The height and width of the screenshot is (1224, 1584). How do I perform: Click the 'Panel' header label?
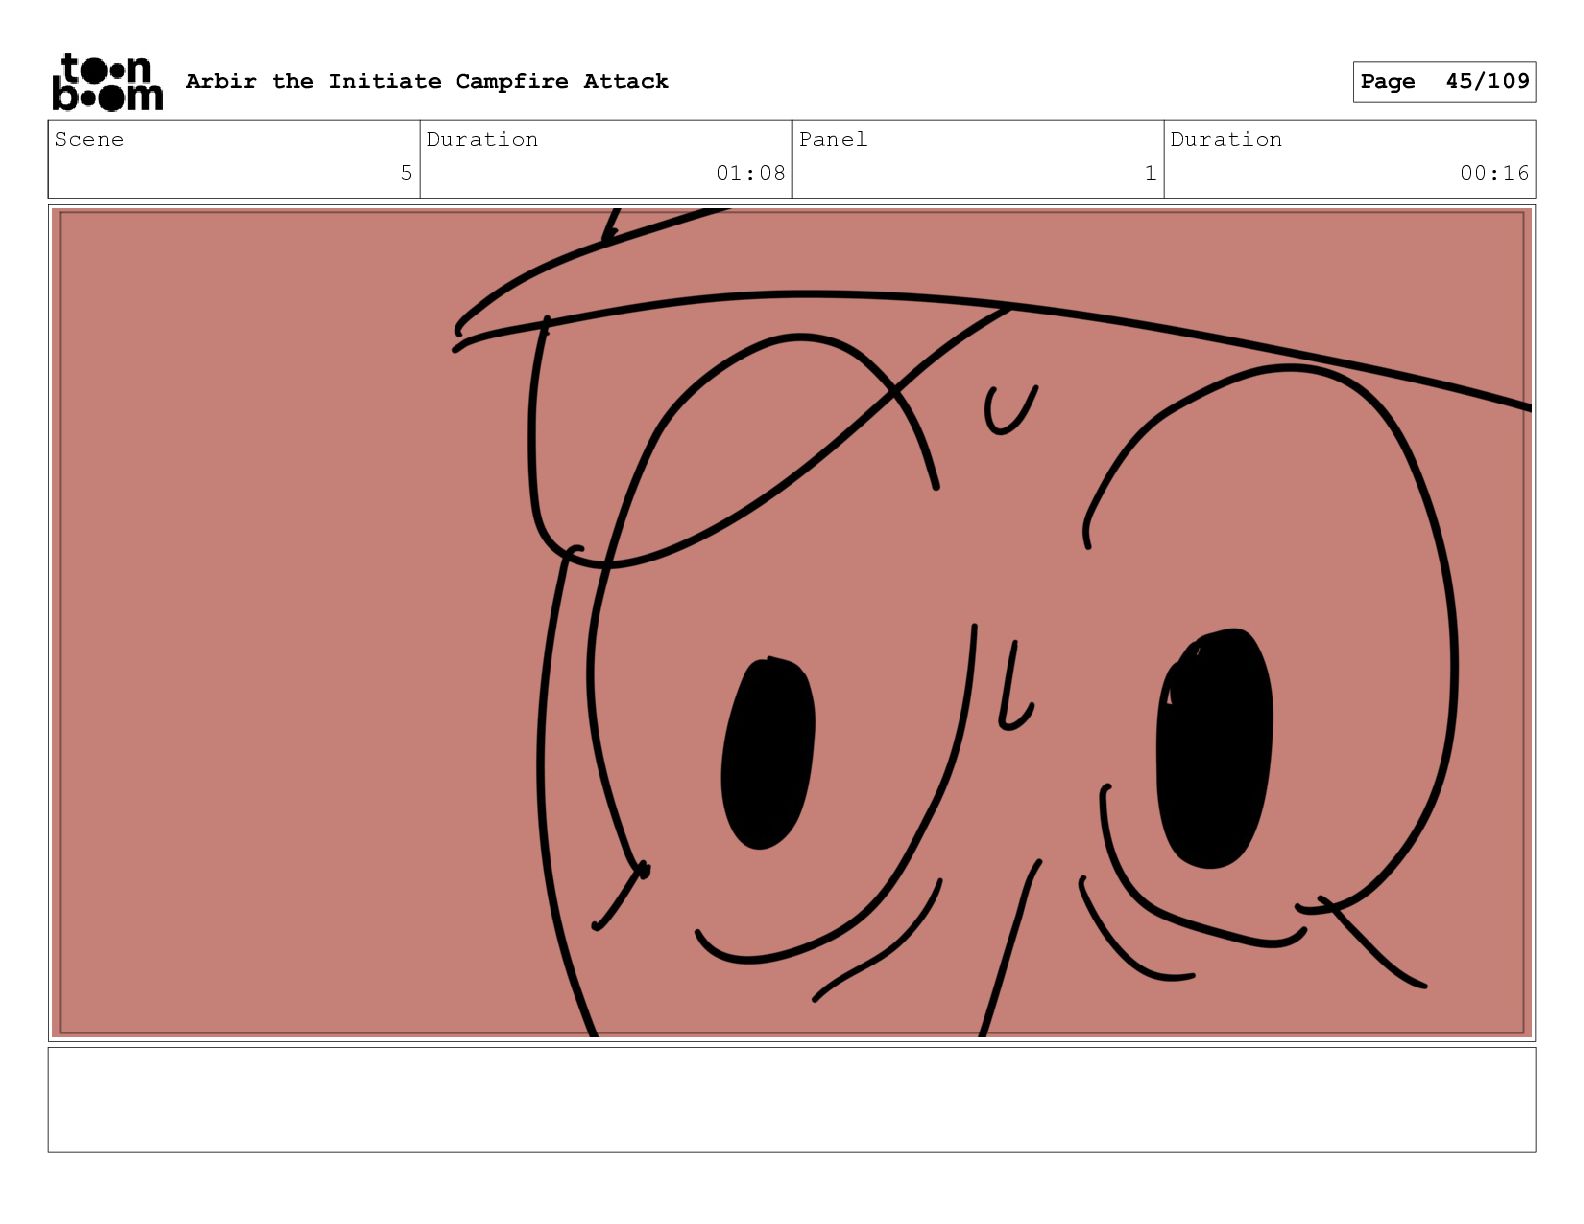[832, 139]
